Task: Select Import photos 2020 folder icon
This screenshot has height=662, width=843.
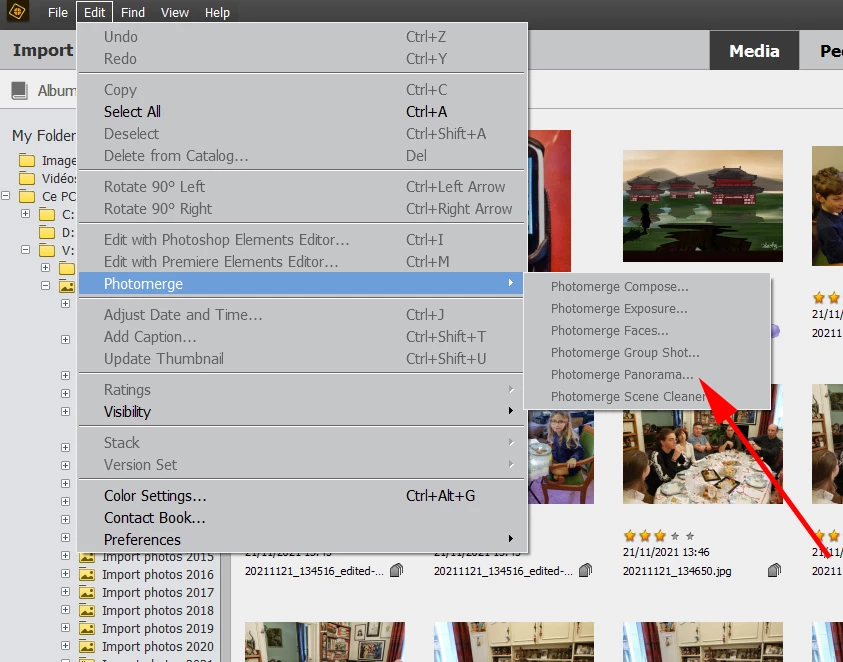Action: coord(87,646)
